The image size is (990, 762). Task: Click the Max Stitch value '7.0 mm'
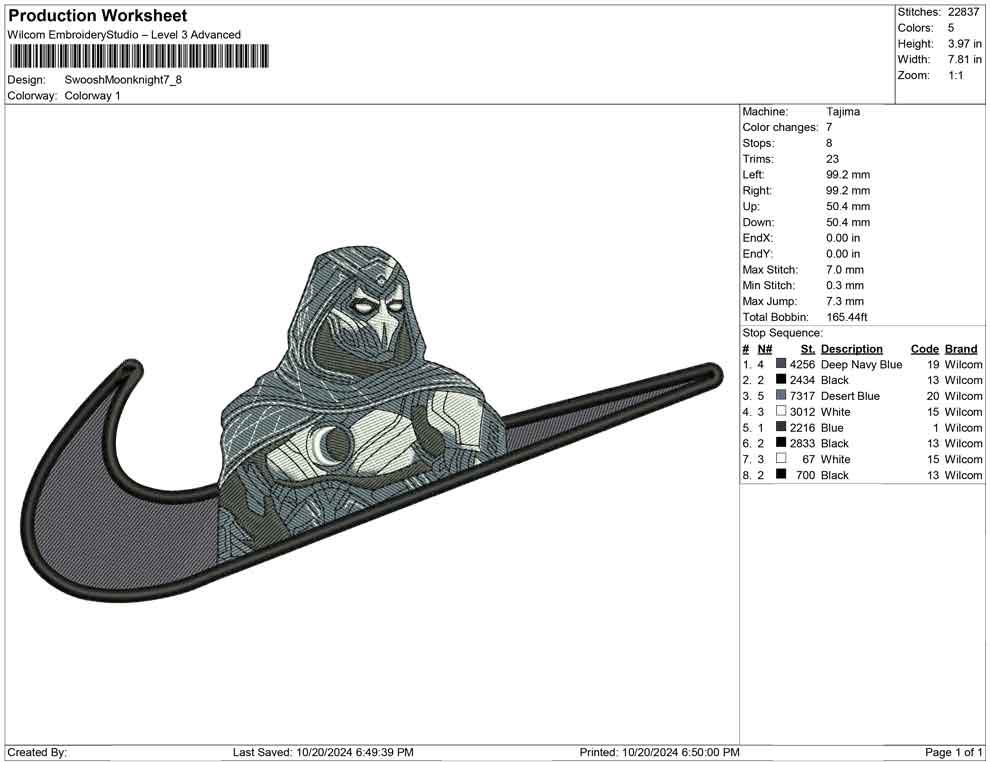click(x=845, y=270)
